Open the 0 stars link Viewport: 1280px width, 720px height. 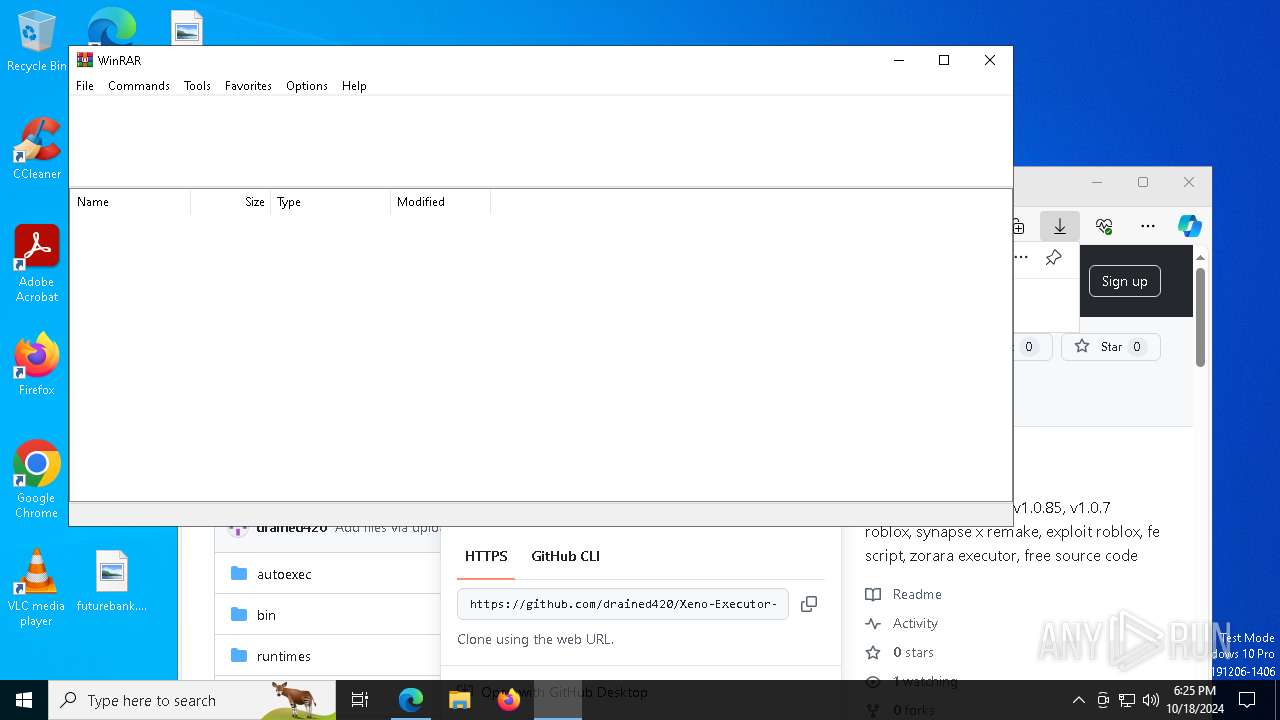pyautogui.click(x=913, y=652)
